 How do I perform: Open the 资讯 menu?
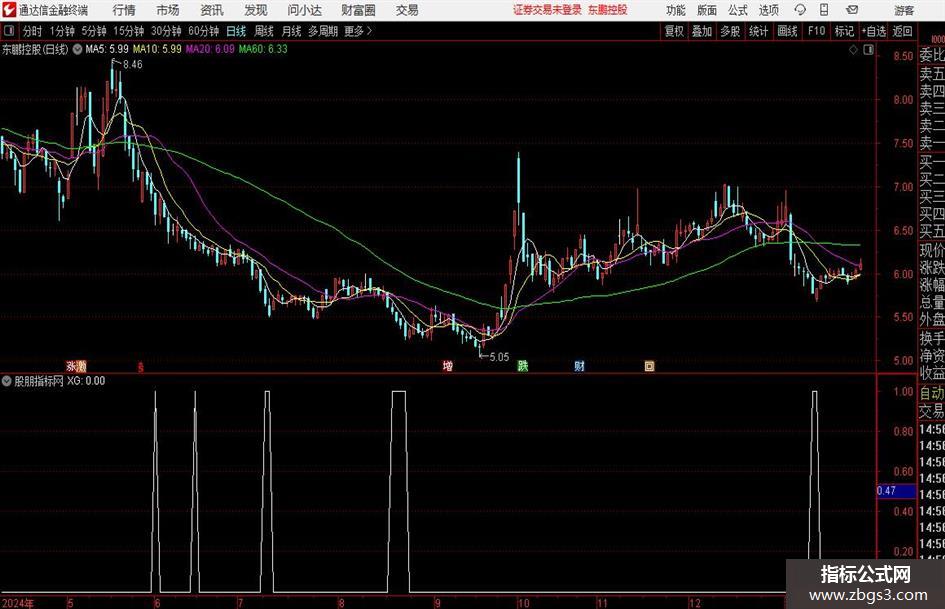pos(212,10)
